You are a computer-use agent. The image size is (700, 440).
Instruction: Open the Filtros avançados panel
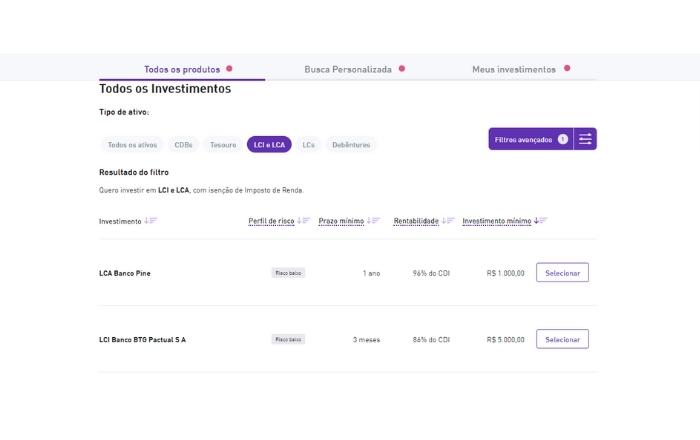523,139
